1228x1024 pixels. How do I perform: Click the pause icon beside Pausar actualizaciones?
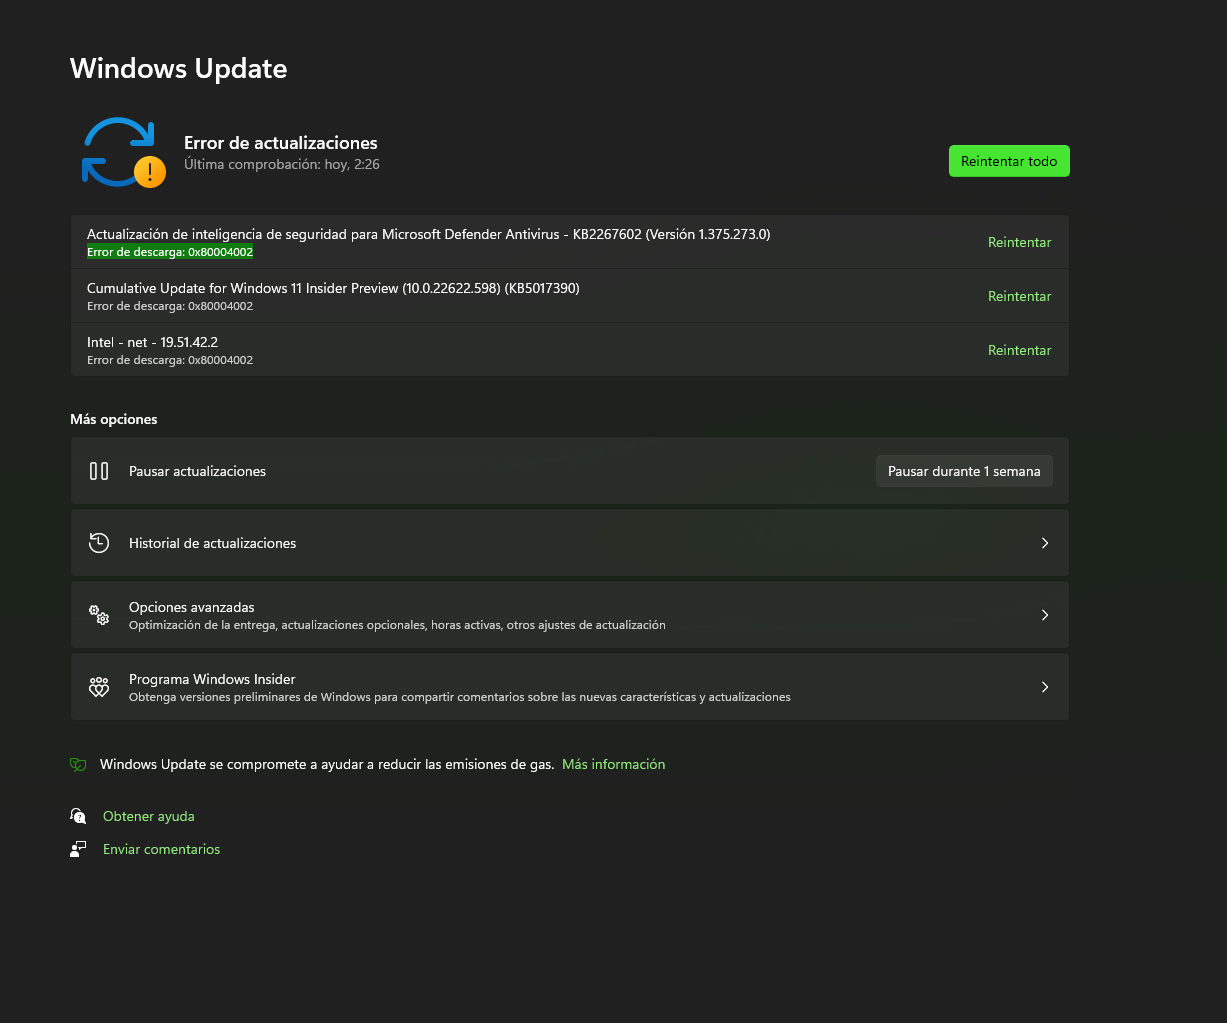[99, 471]
